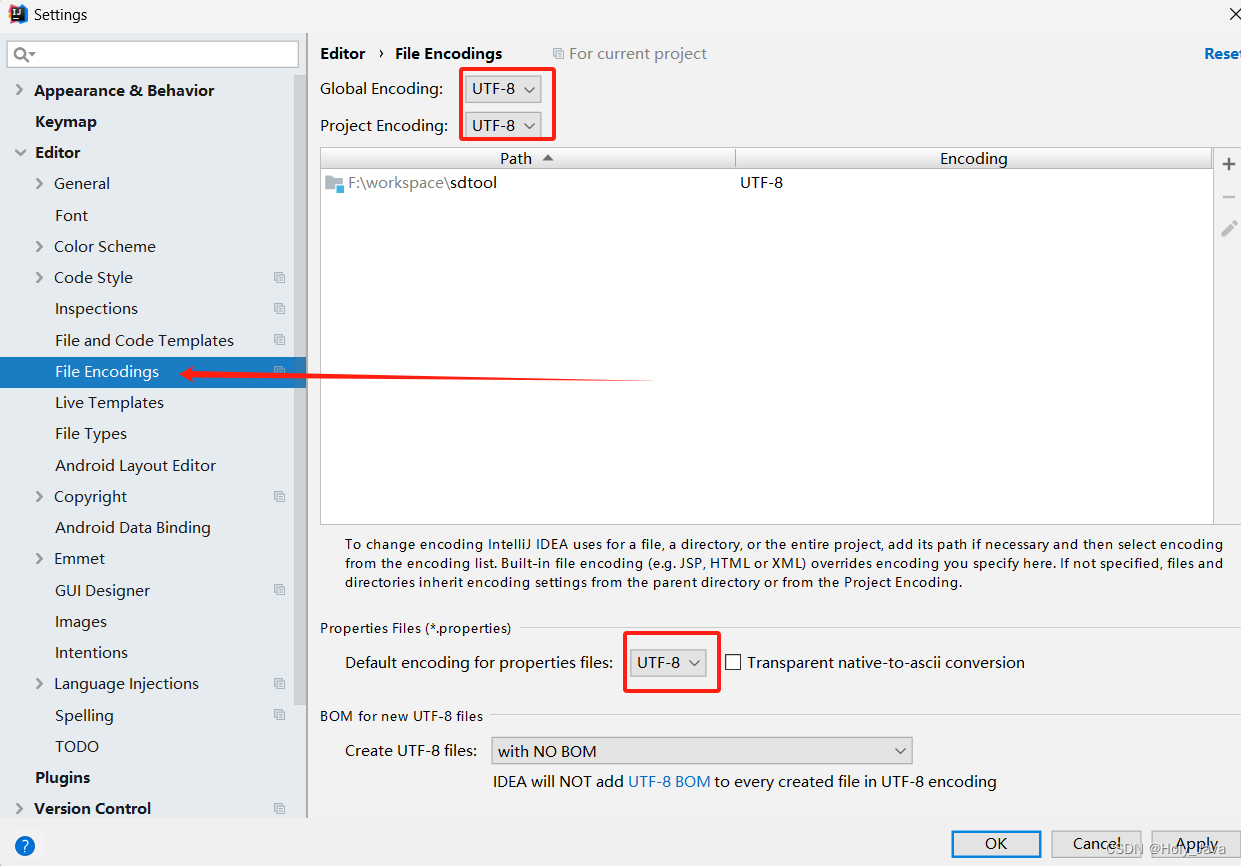Click the IntelliJ logo in title bar

tap(17, 14)
